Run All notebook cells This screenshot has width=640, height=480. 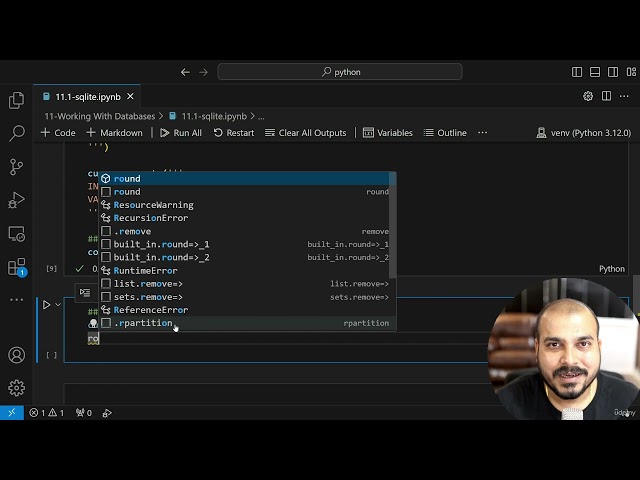click(x=181, y=133)
